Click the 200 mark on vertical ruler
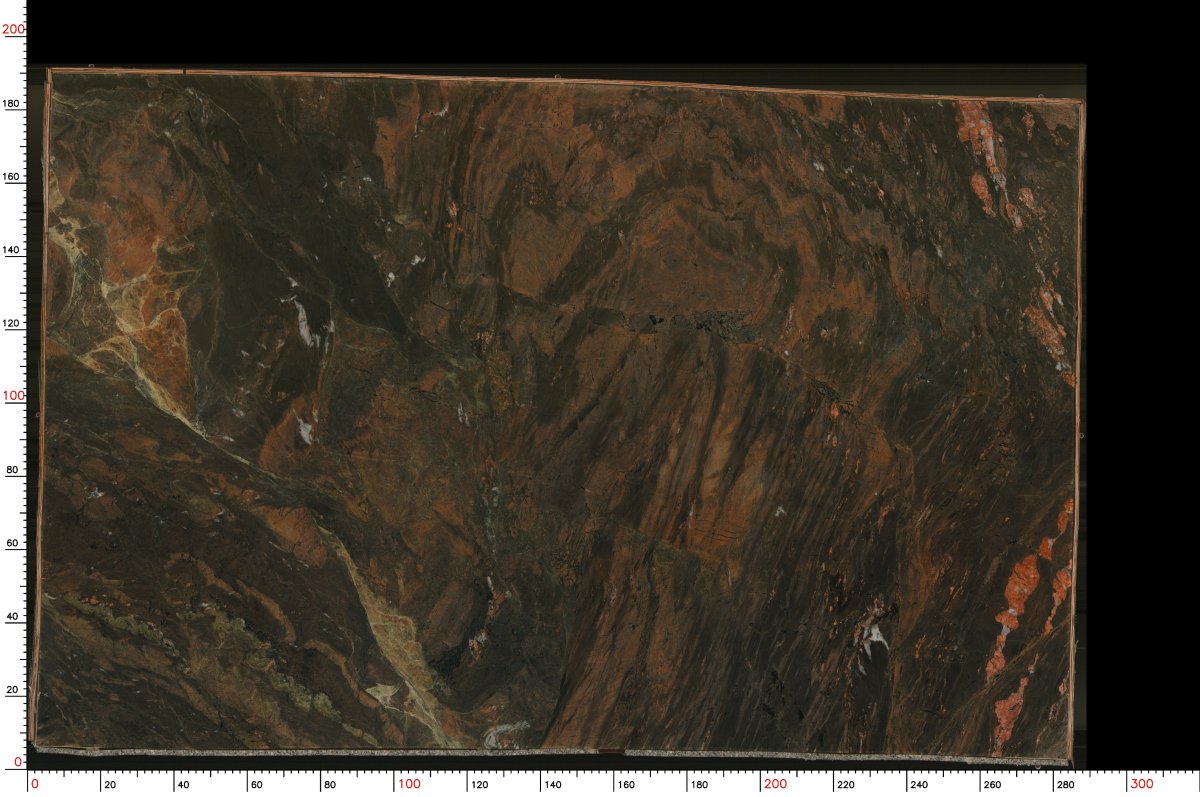The image size is (1200, 797). tap(14, 29)
